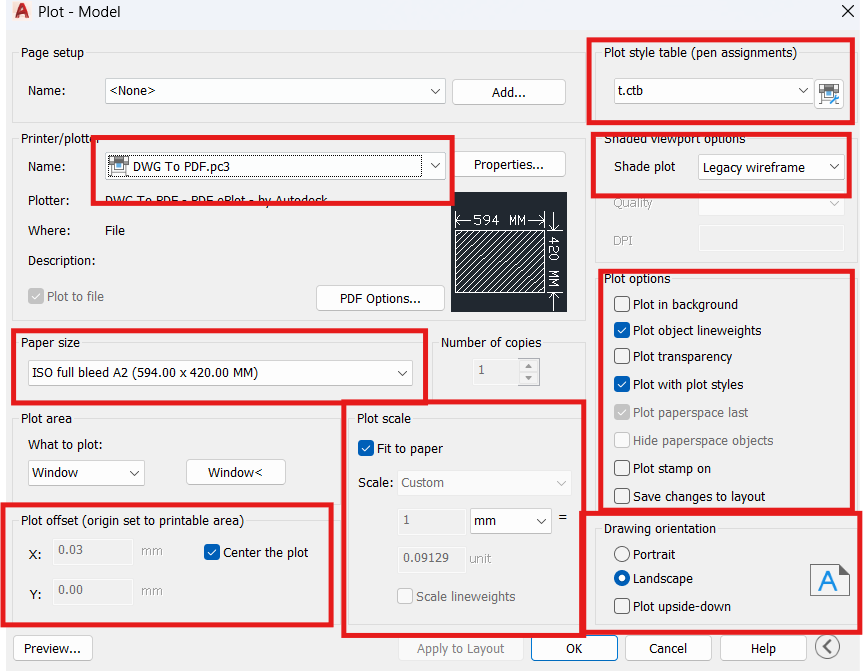Click the landscape orientation page icon
863x671 pixels.
tap(828, 580)
